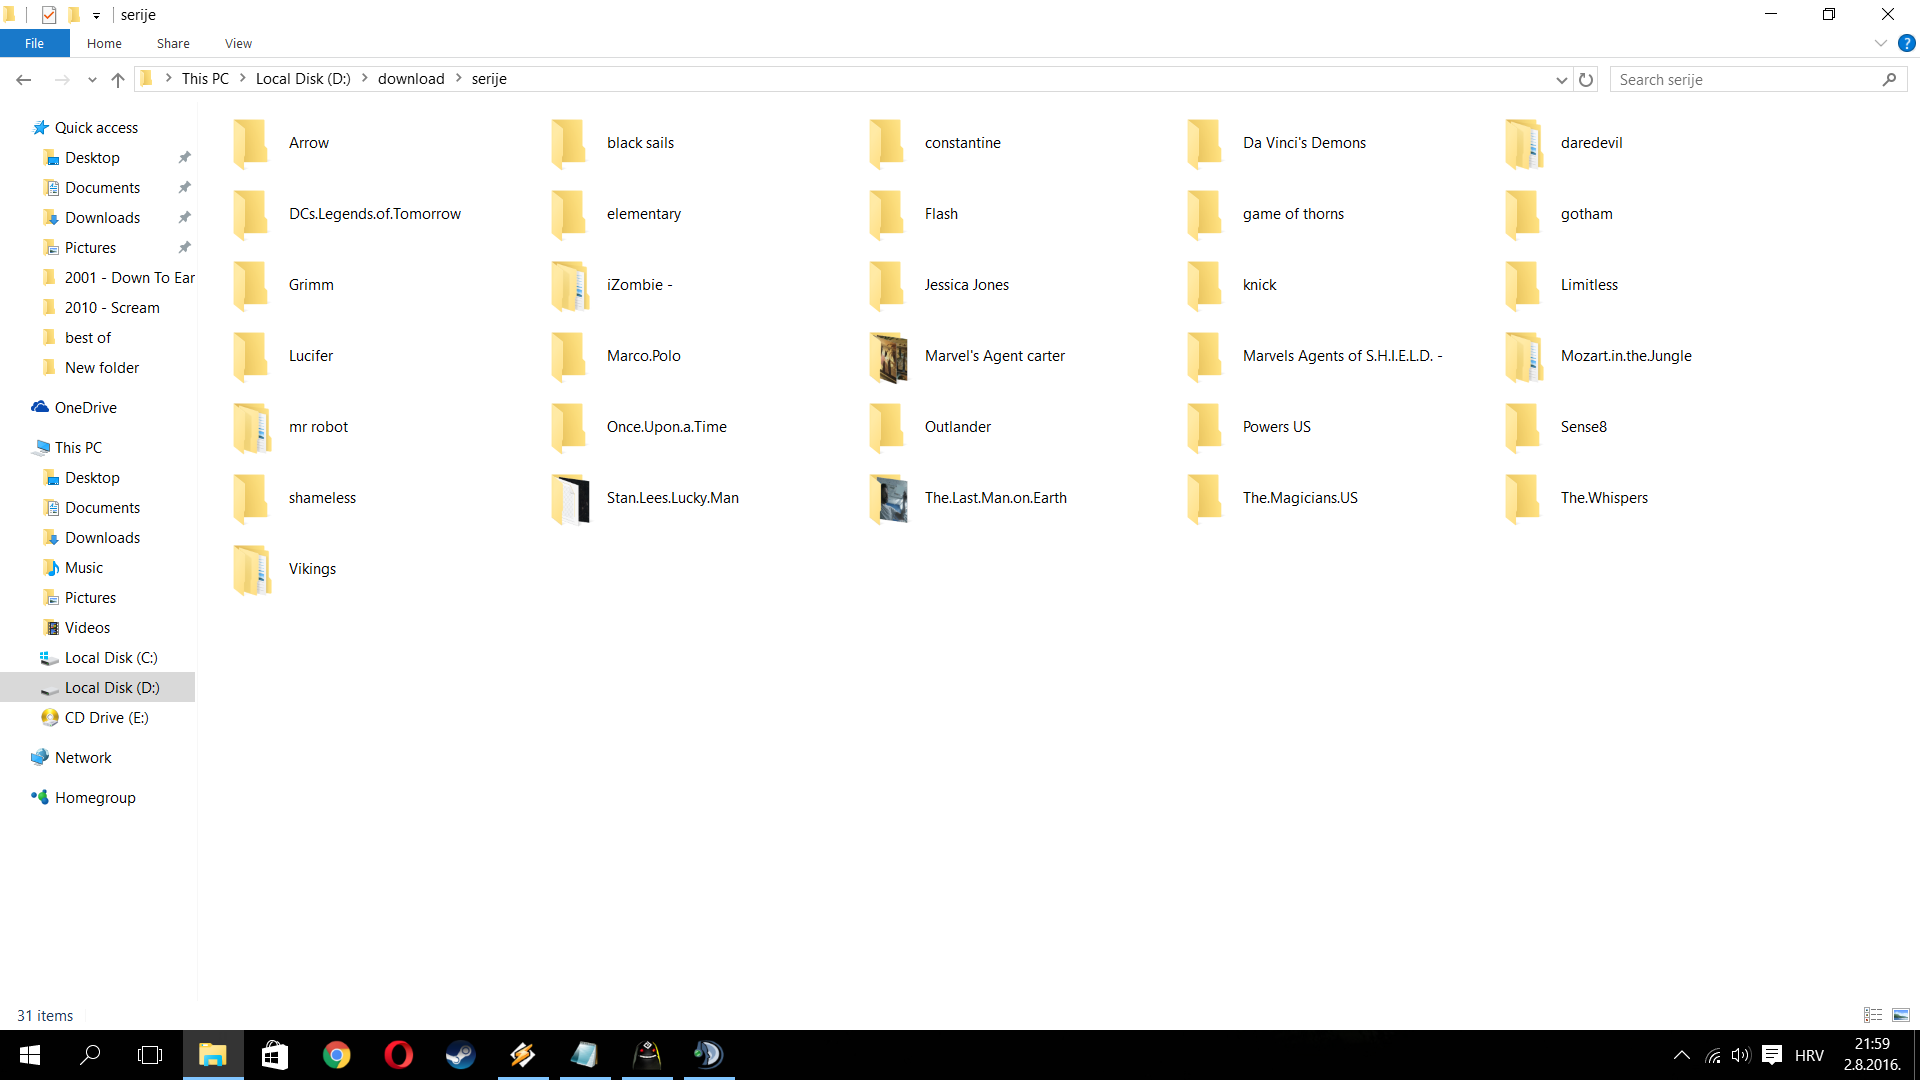The width and height of the screenshot is (1920, 1080).
Task: Click the Back navigation arrow
Action: (x=24, y=79)
